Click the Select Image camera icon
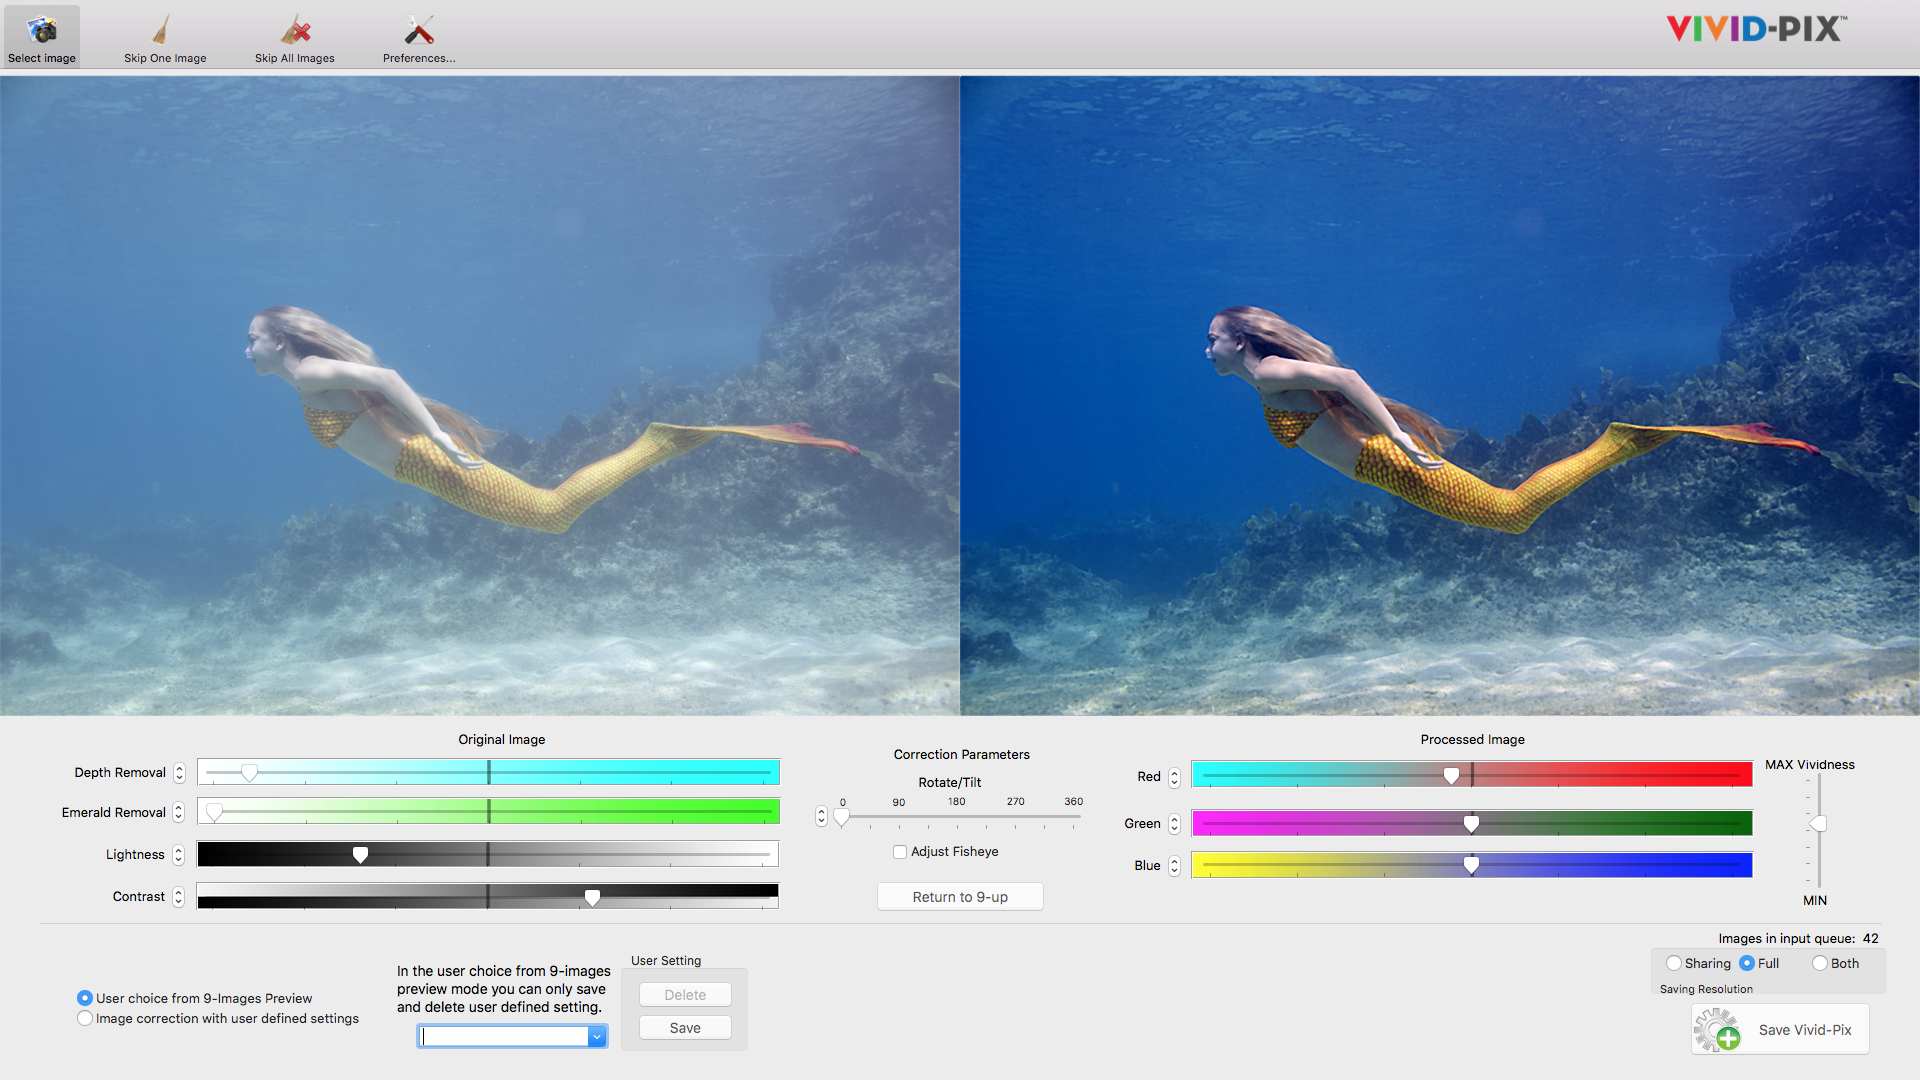1920x1080 pixels. (x=42, y=30)
